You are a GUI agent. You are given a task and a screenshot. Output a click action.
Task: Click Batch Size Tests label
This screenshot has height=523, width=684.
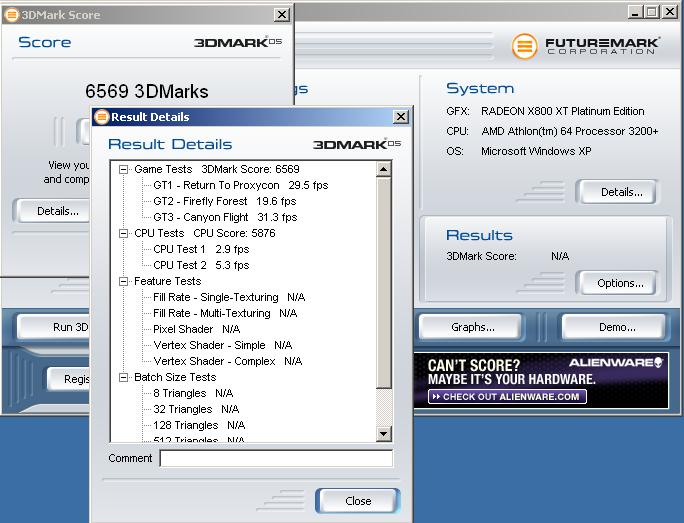pyautogui.click(x=175, y=377)
